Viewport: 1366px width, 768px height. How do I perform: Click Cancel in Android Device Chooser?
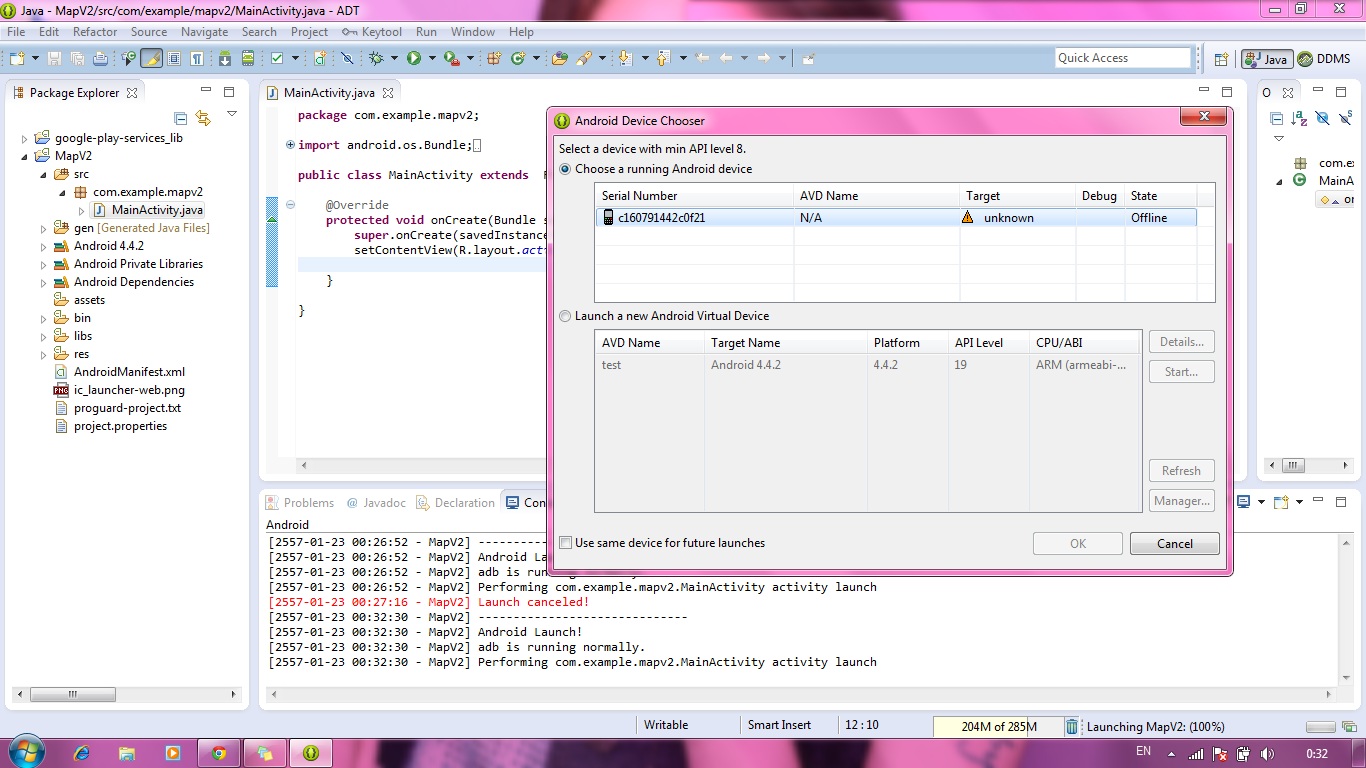[x=1174, y=544]
